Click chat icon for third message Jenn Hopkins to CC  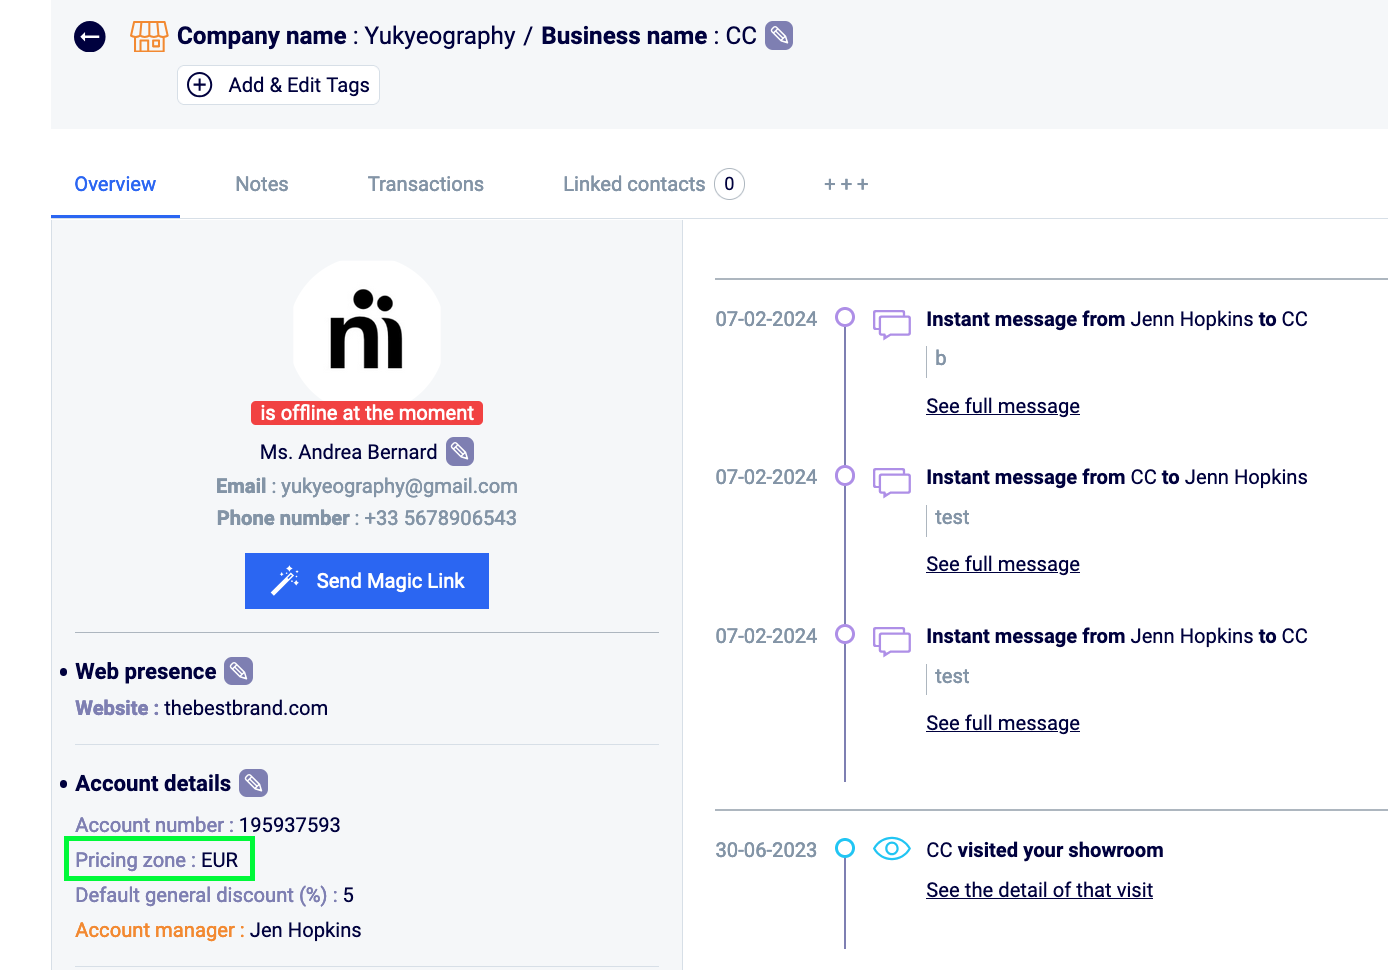(x=892, y=641)
